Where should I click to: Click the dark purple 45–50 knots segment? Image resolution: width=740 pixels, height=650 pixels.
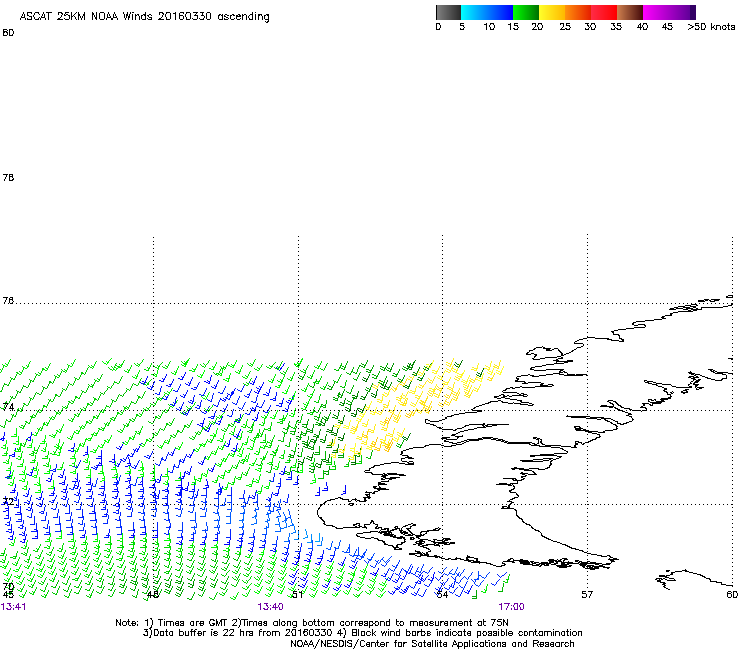[x=682, y=12]
